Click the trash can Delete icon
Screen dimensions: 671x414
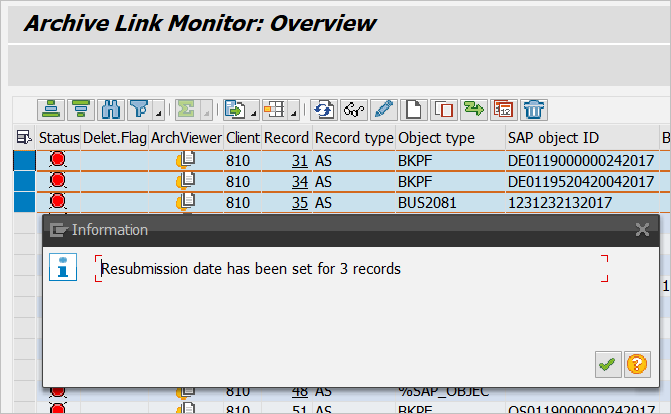click(x=534, y=109)
